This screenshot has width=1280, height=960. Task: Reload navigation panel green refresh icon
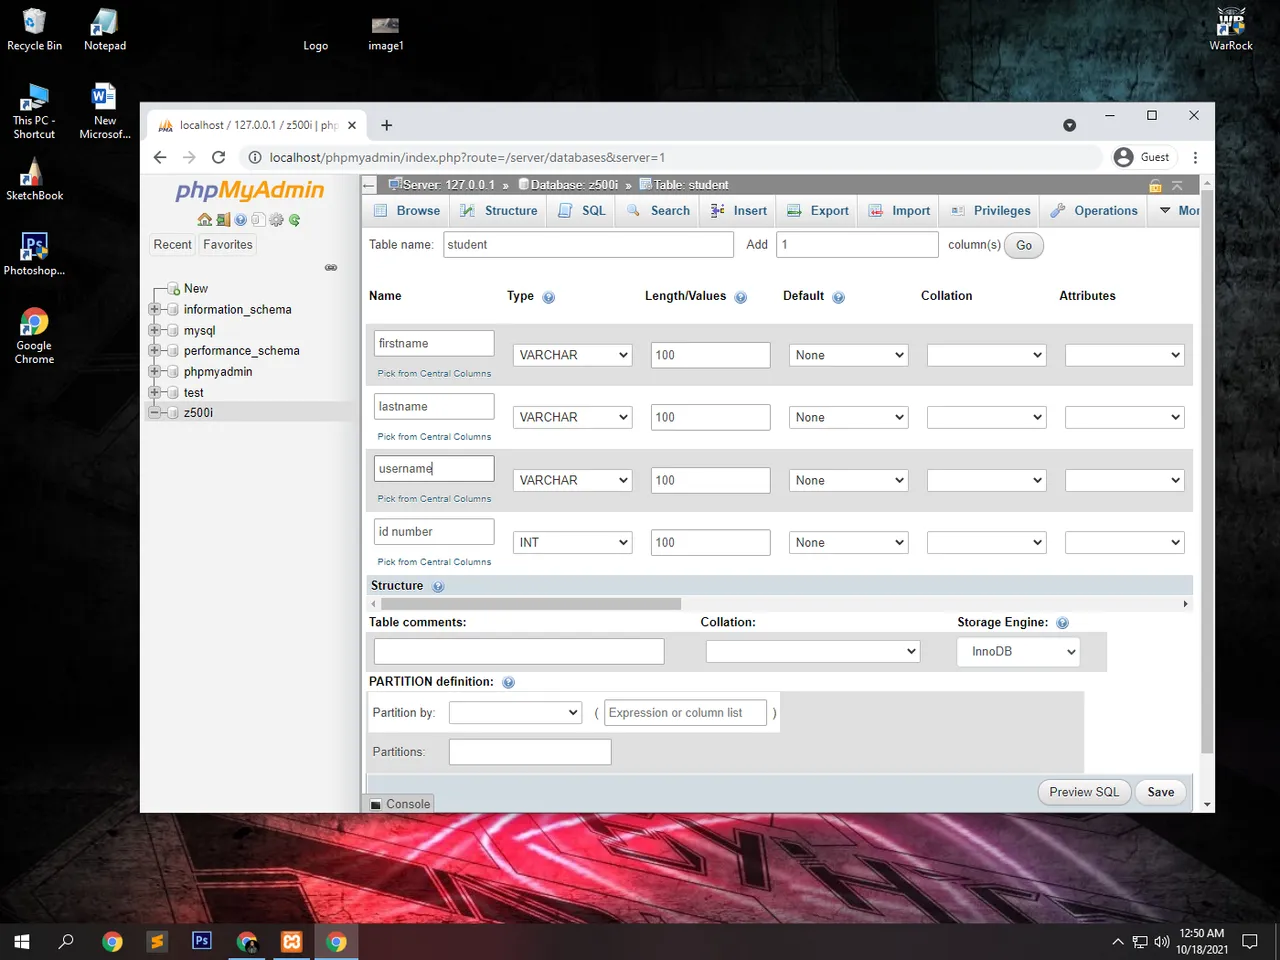294,220
